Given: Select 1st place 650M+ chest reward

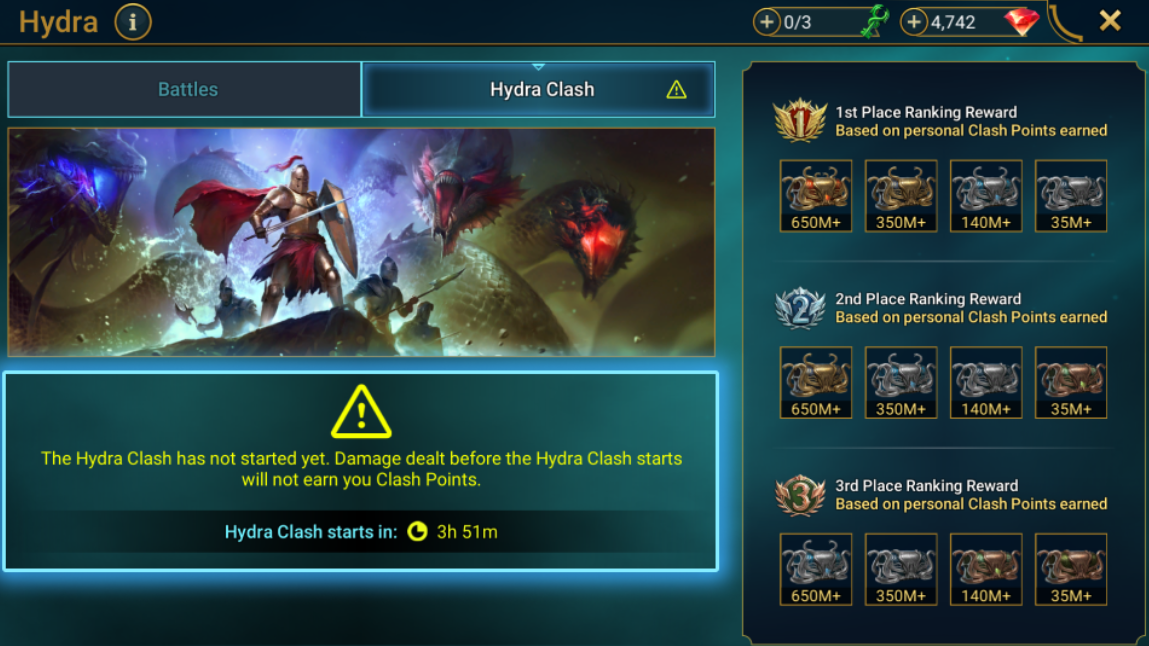Looking at the screenshot, I should point(816,196).
